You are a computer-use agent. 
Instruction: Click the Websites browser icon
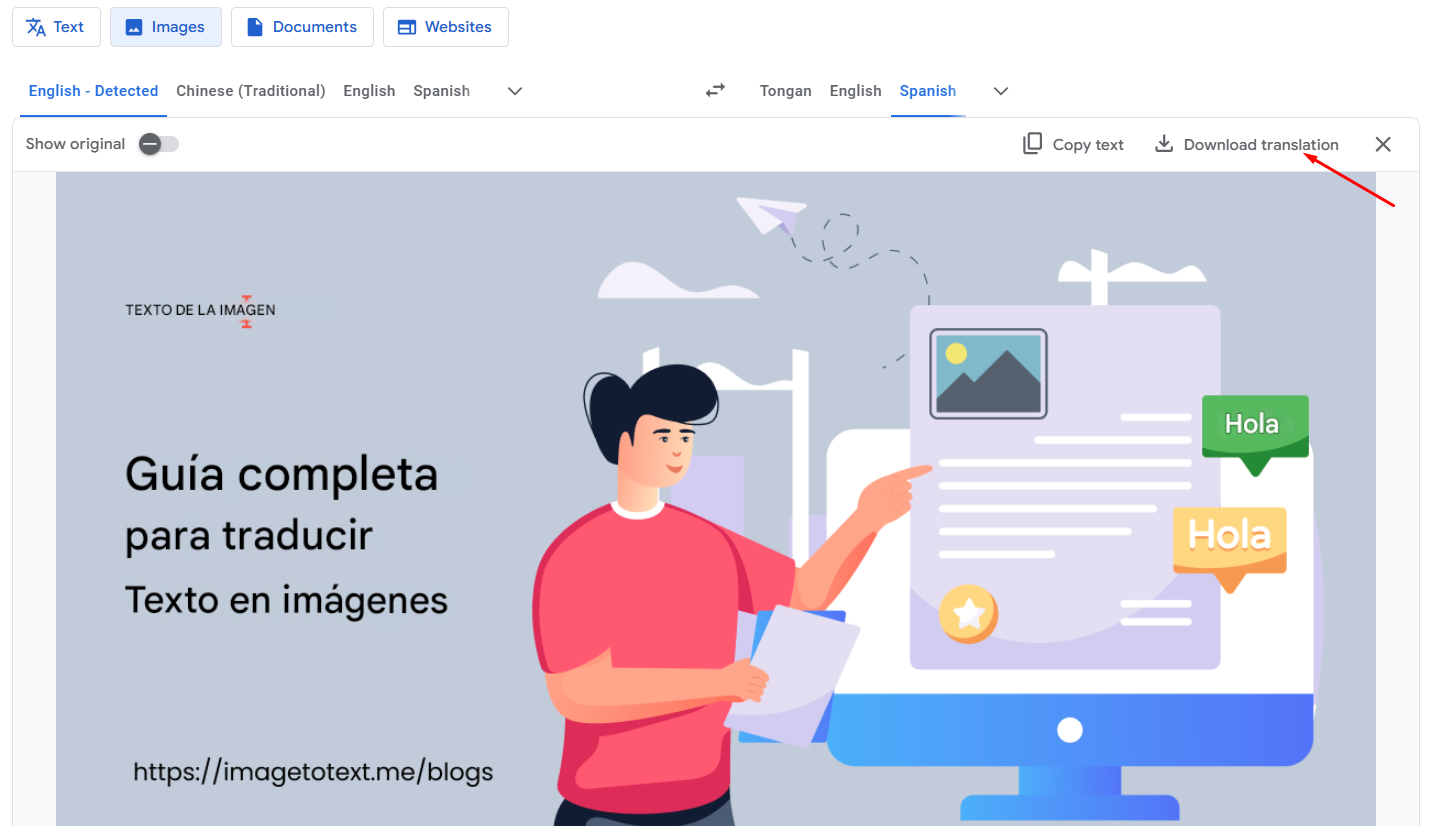[406, 27]
